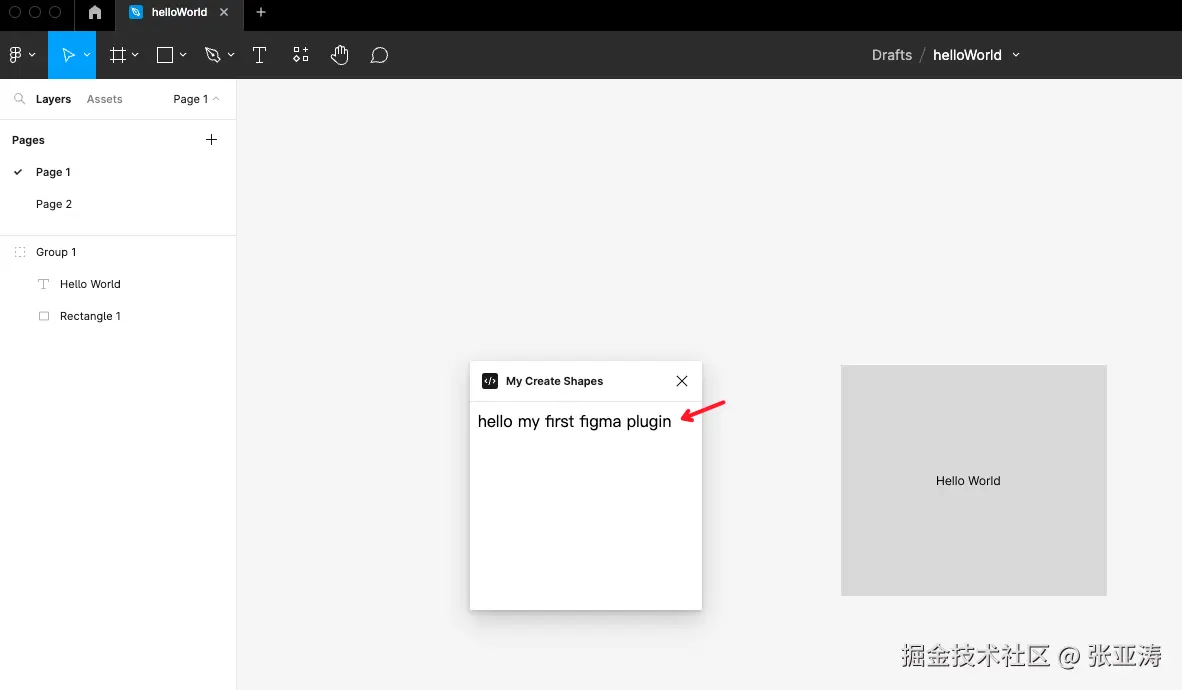Select the Pen tool
The width and height of the screenshot is (1182, 690).
(213, 55)
